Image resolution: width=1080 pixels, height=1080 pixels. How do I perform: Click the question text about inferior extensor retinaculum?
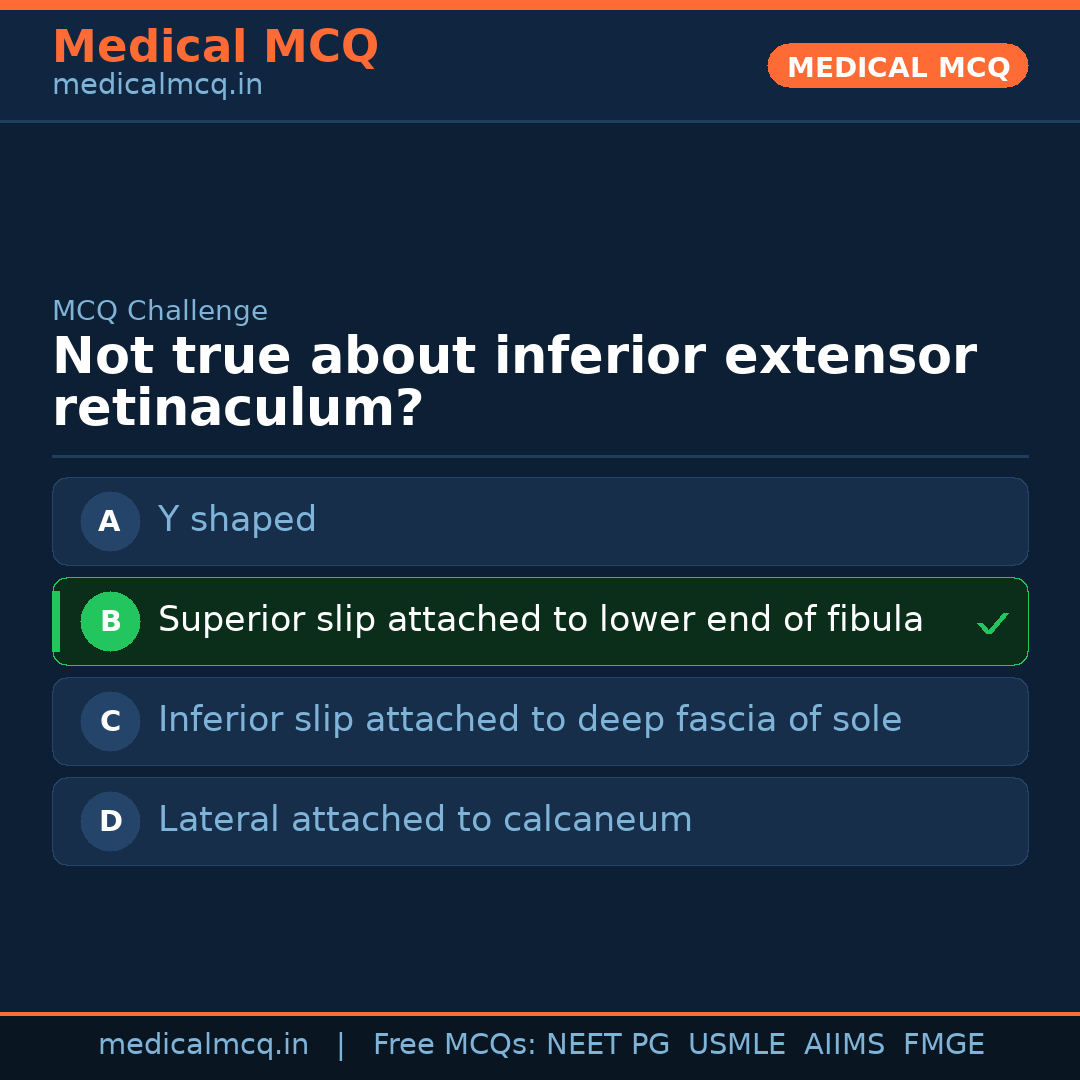[514, 382]
